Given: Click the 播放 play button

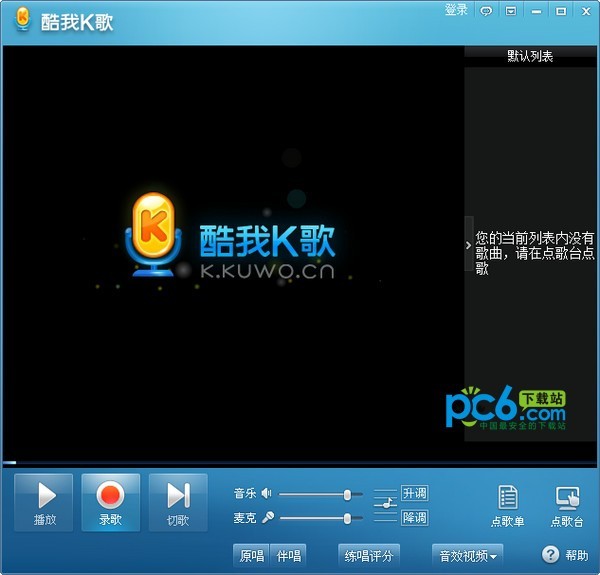Looking at the screenshot, I should click(44, 503).
